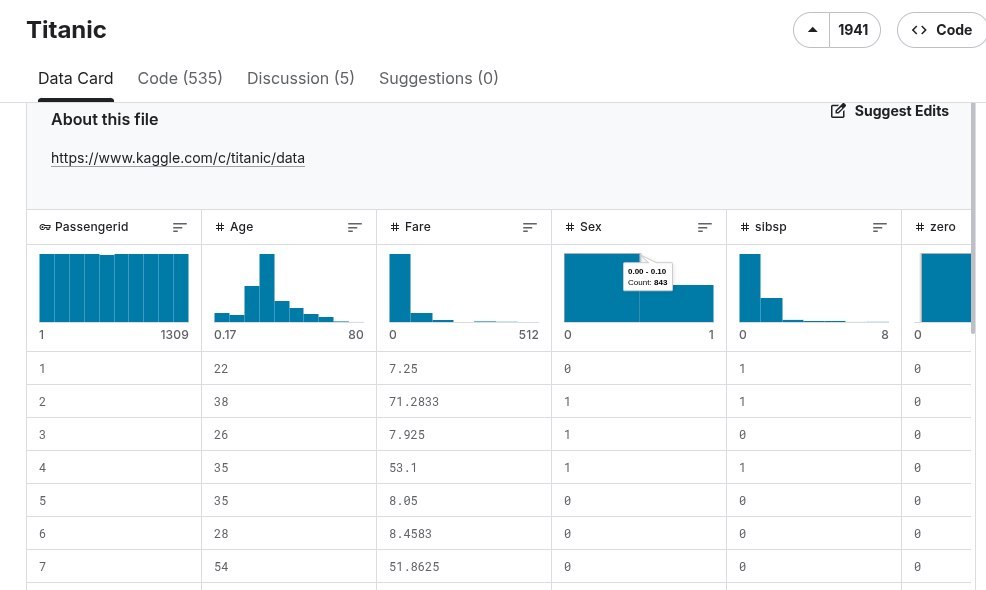986x590 pixels.
Task: Open the Code (535) tab
Action: click(180, 78)
